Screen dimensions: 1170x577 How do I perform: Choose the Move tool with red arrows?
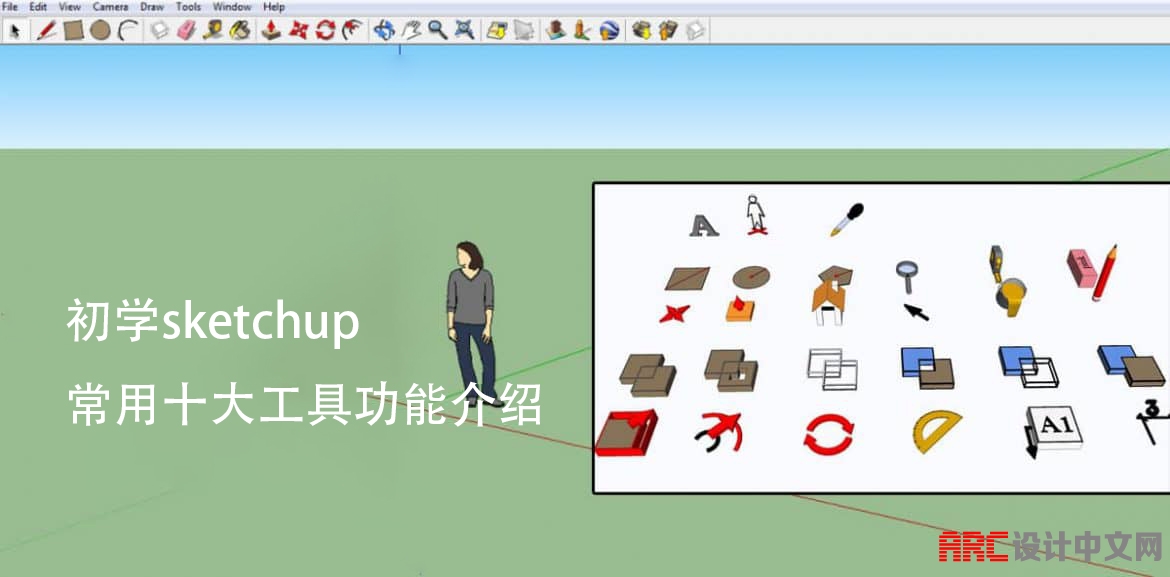click(x=297, y=31)
